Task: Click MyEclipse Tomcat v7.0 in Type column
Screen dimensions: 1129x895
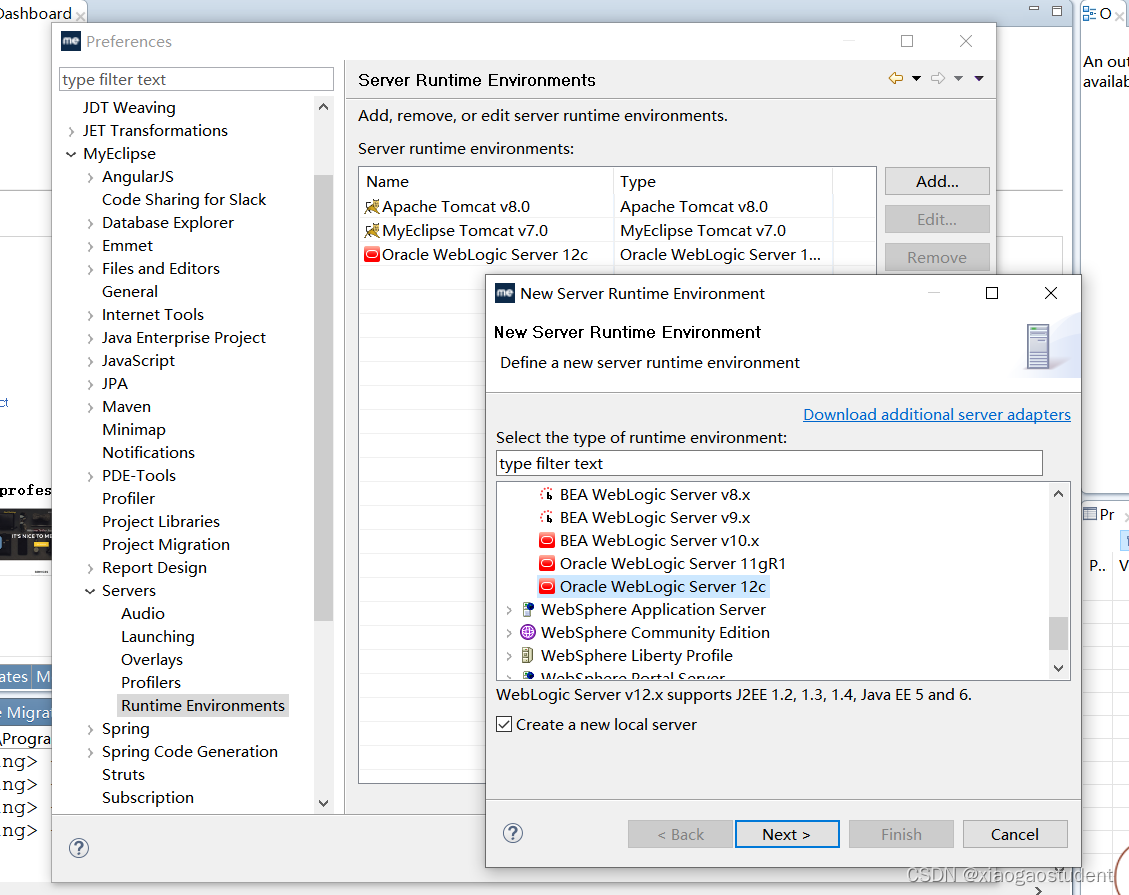Action: tap(703, 230)
